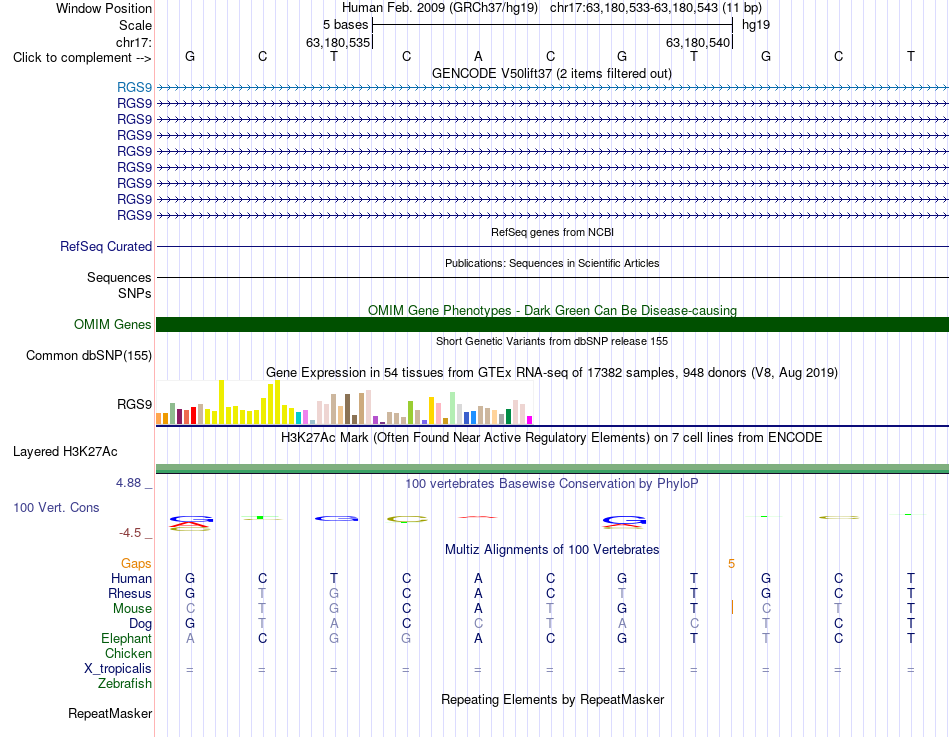Click the '5 bases' scale bar text

point(345,25)
